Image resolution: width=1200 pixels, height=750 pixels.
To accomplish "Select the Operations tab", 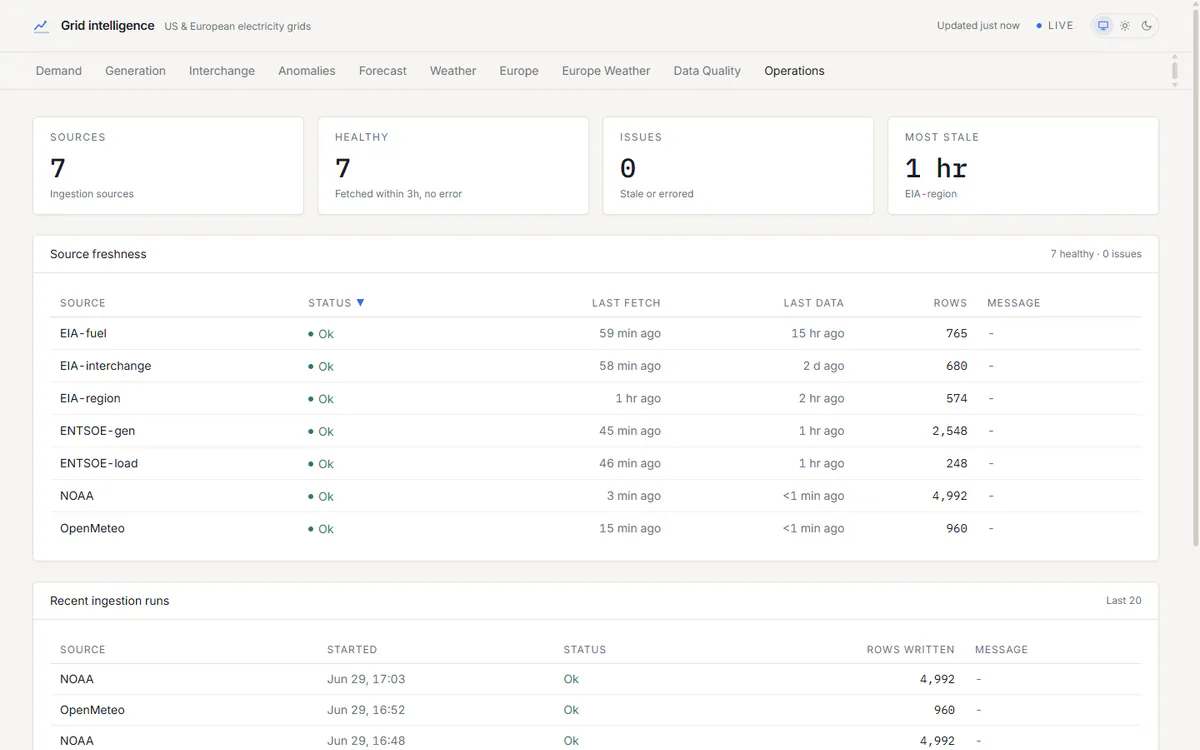I will tap(794, 71).
